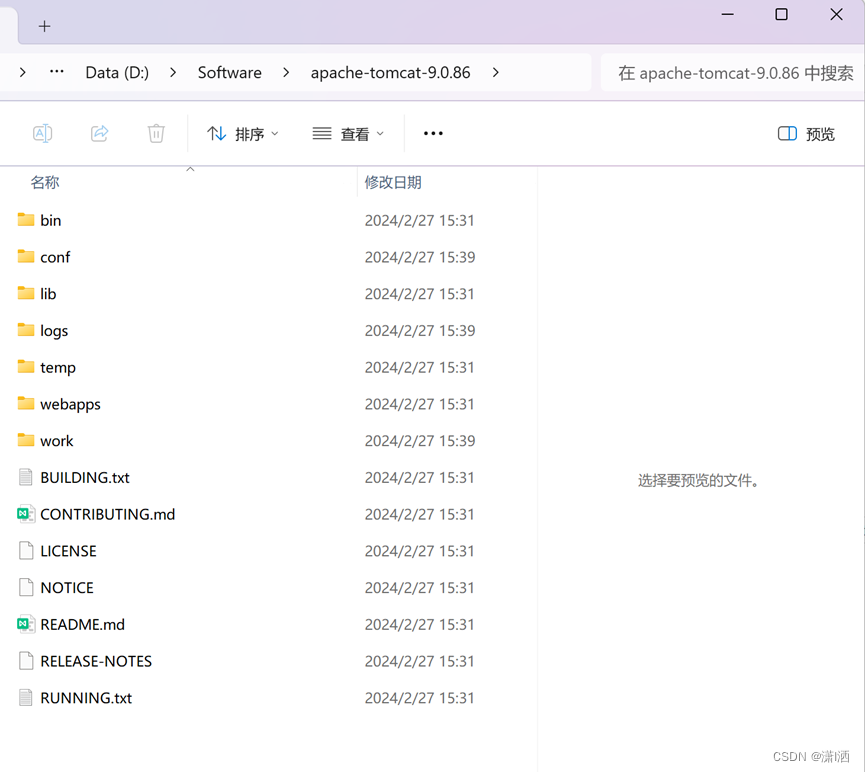Image resolution: width=865 pixels, height=772 pixels.
Task: Open the three-dot more options menu in toolbar
Action: point(433,134)
